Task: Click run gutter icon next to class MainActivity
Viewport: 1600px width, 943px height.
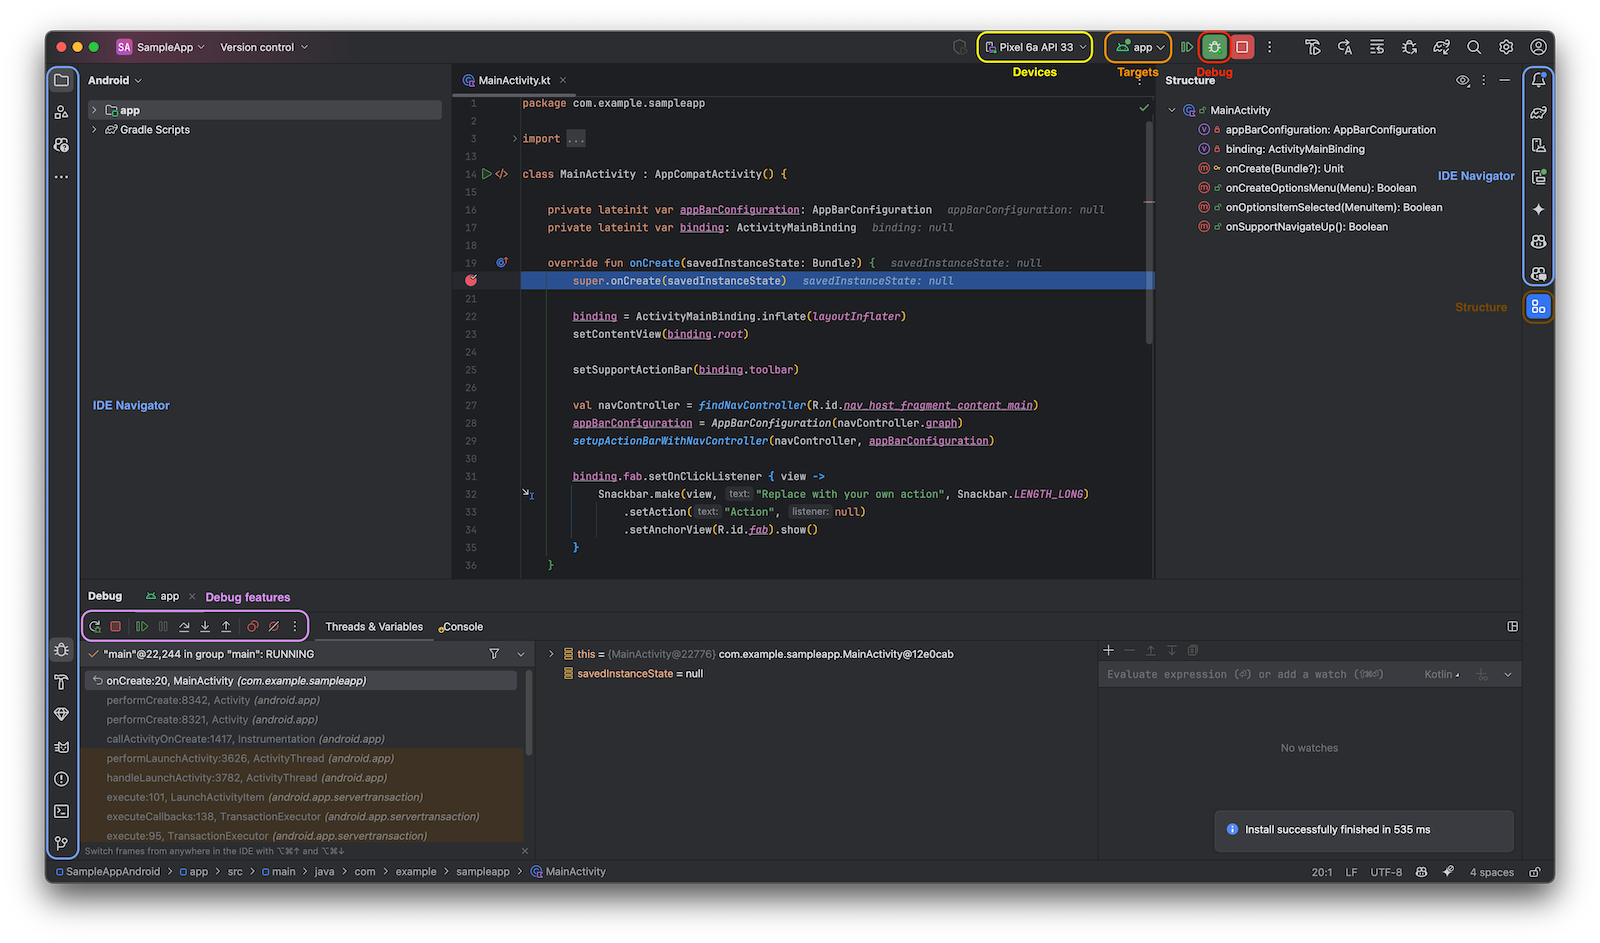Action: coord(487,174)
